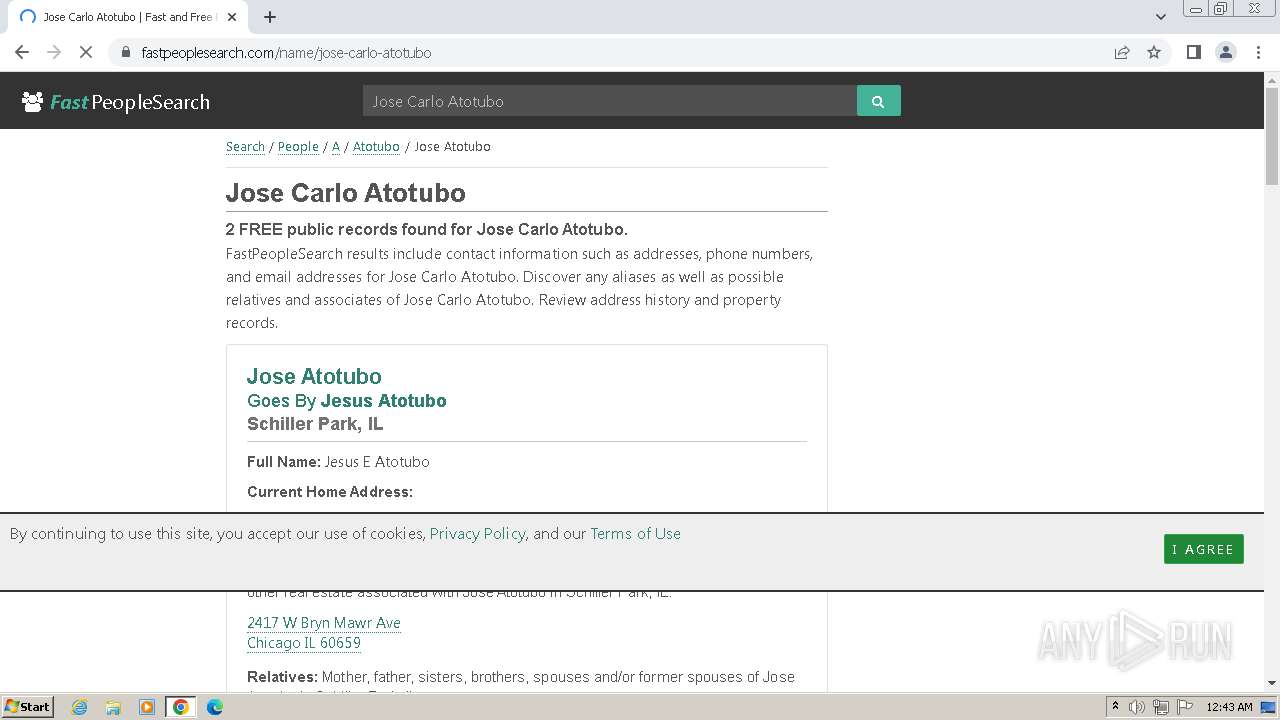Click the browser back arrow
Screen dimensions: 1280x720
pyautogui.click(x=22, y=52)
